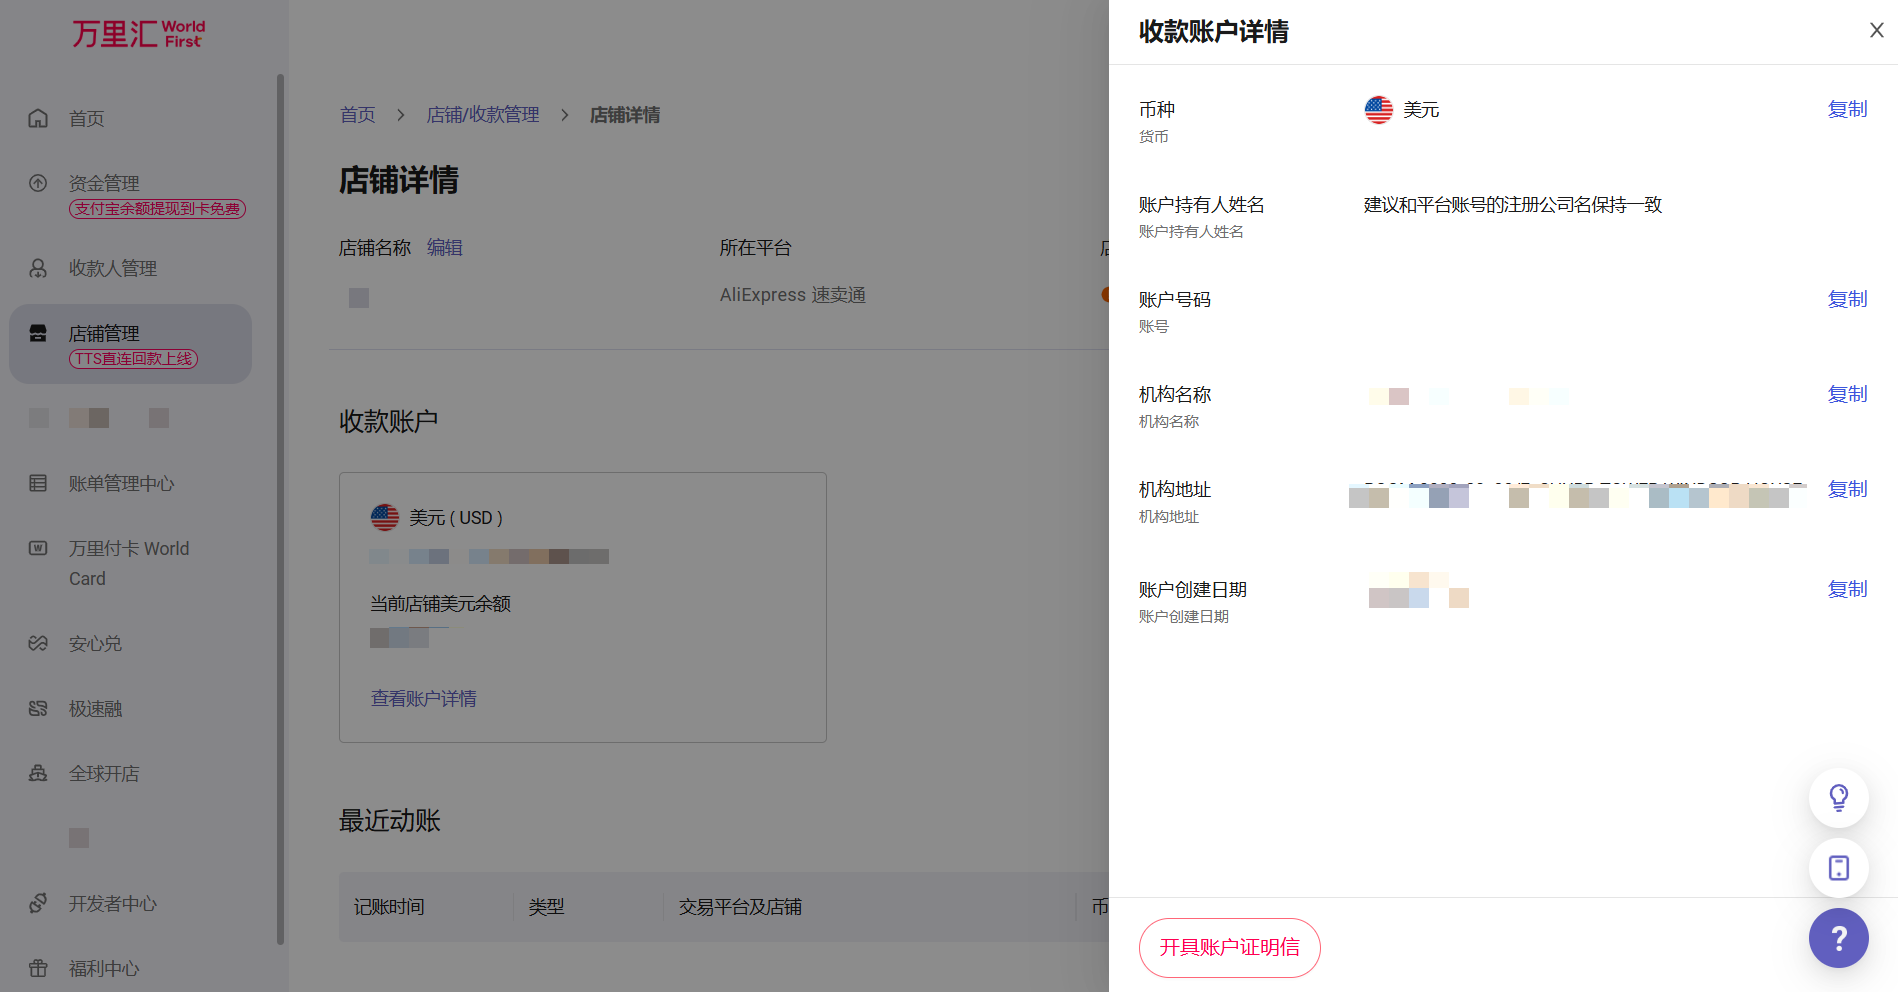Screen dimensions: 1898x992
Task: Click the 账单管理中心 list icon
Action: click(x=38, y=483)
